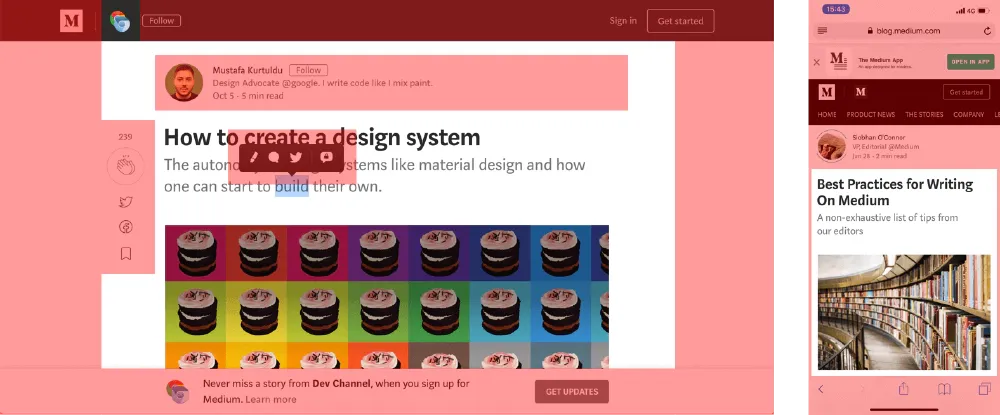Screen dimensions: 1000x415
Task: Open the Safari share sheet icon
Action: (x=903, y=389)
